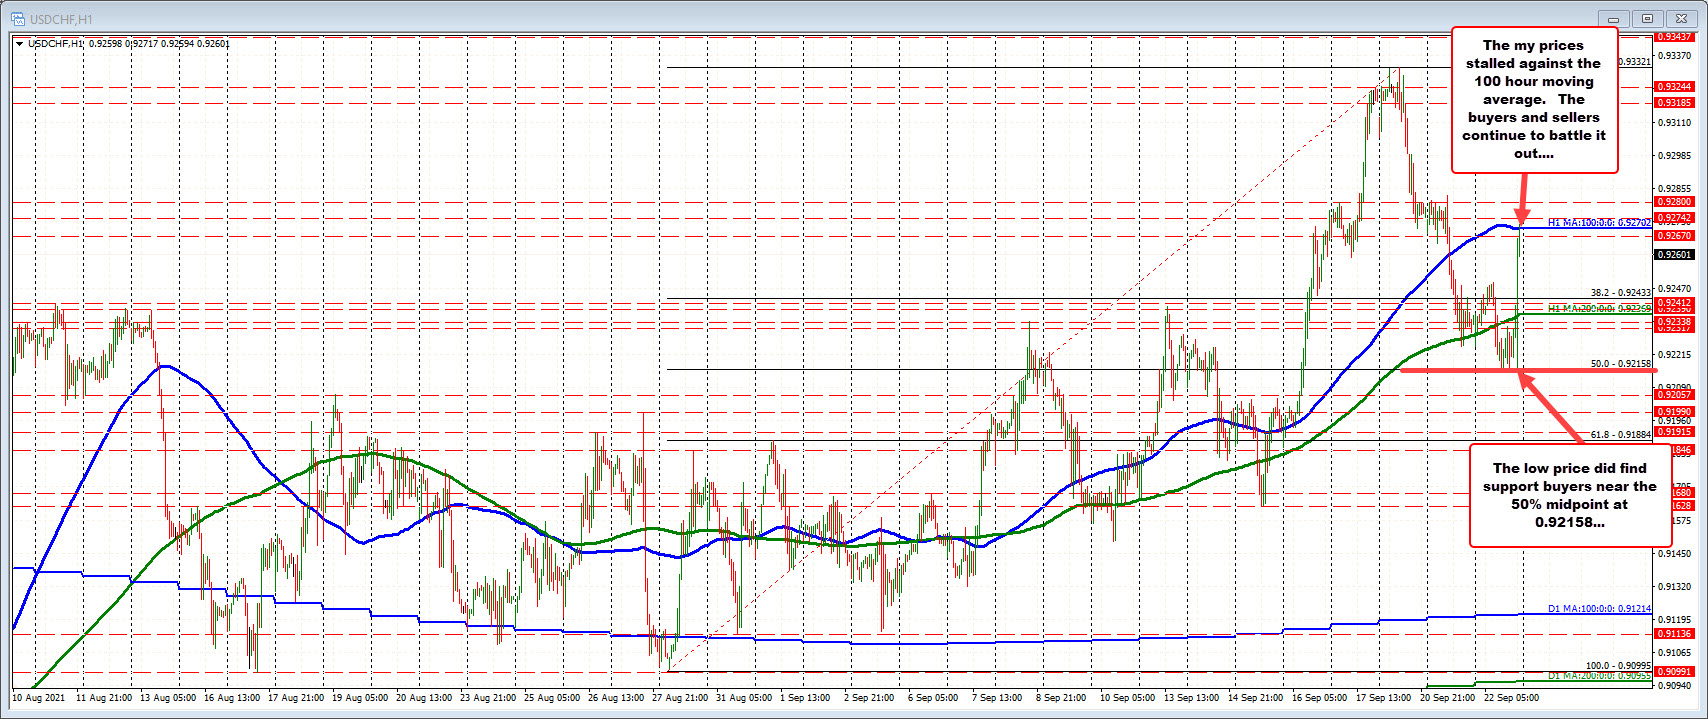The width and height of the screenshot is (1708, 719).
Task: Select the red price level label 0.92412
Action: pyautogui.click(x=1675, y=303)
